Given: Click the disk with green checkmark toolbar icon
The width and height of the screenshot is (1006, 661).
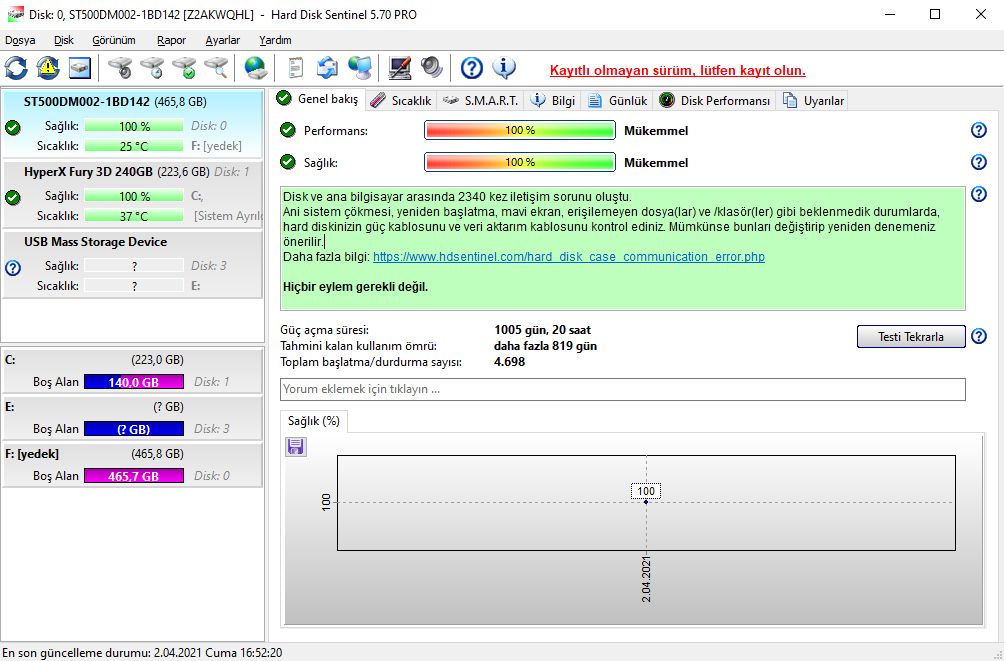Looking at the screenshot, I should 184,68.
